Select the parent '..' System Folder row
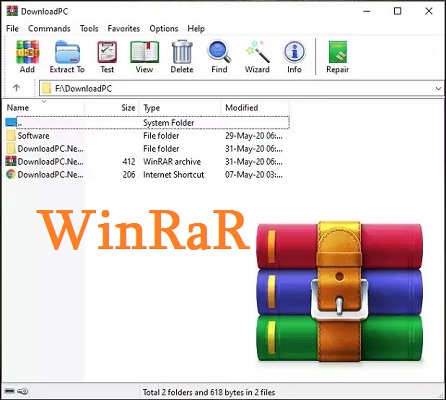Image resolution: width=446 pixels, height=400 pixels. tap(147, 123)
